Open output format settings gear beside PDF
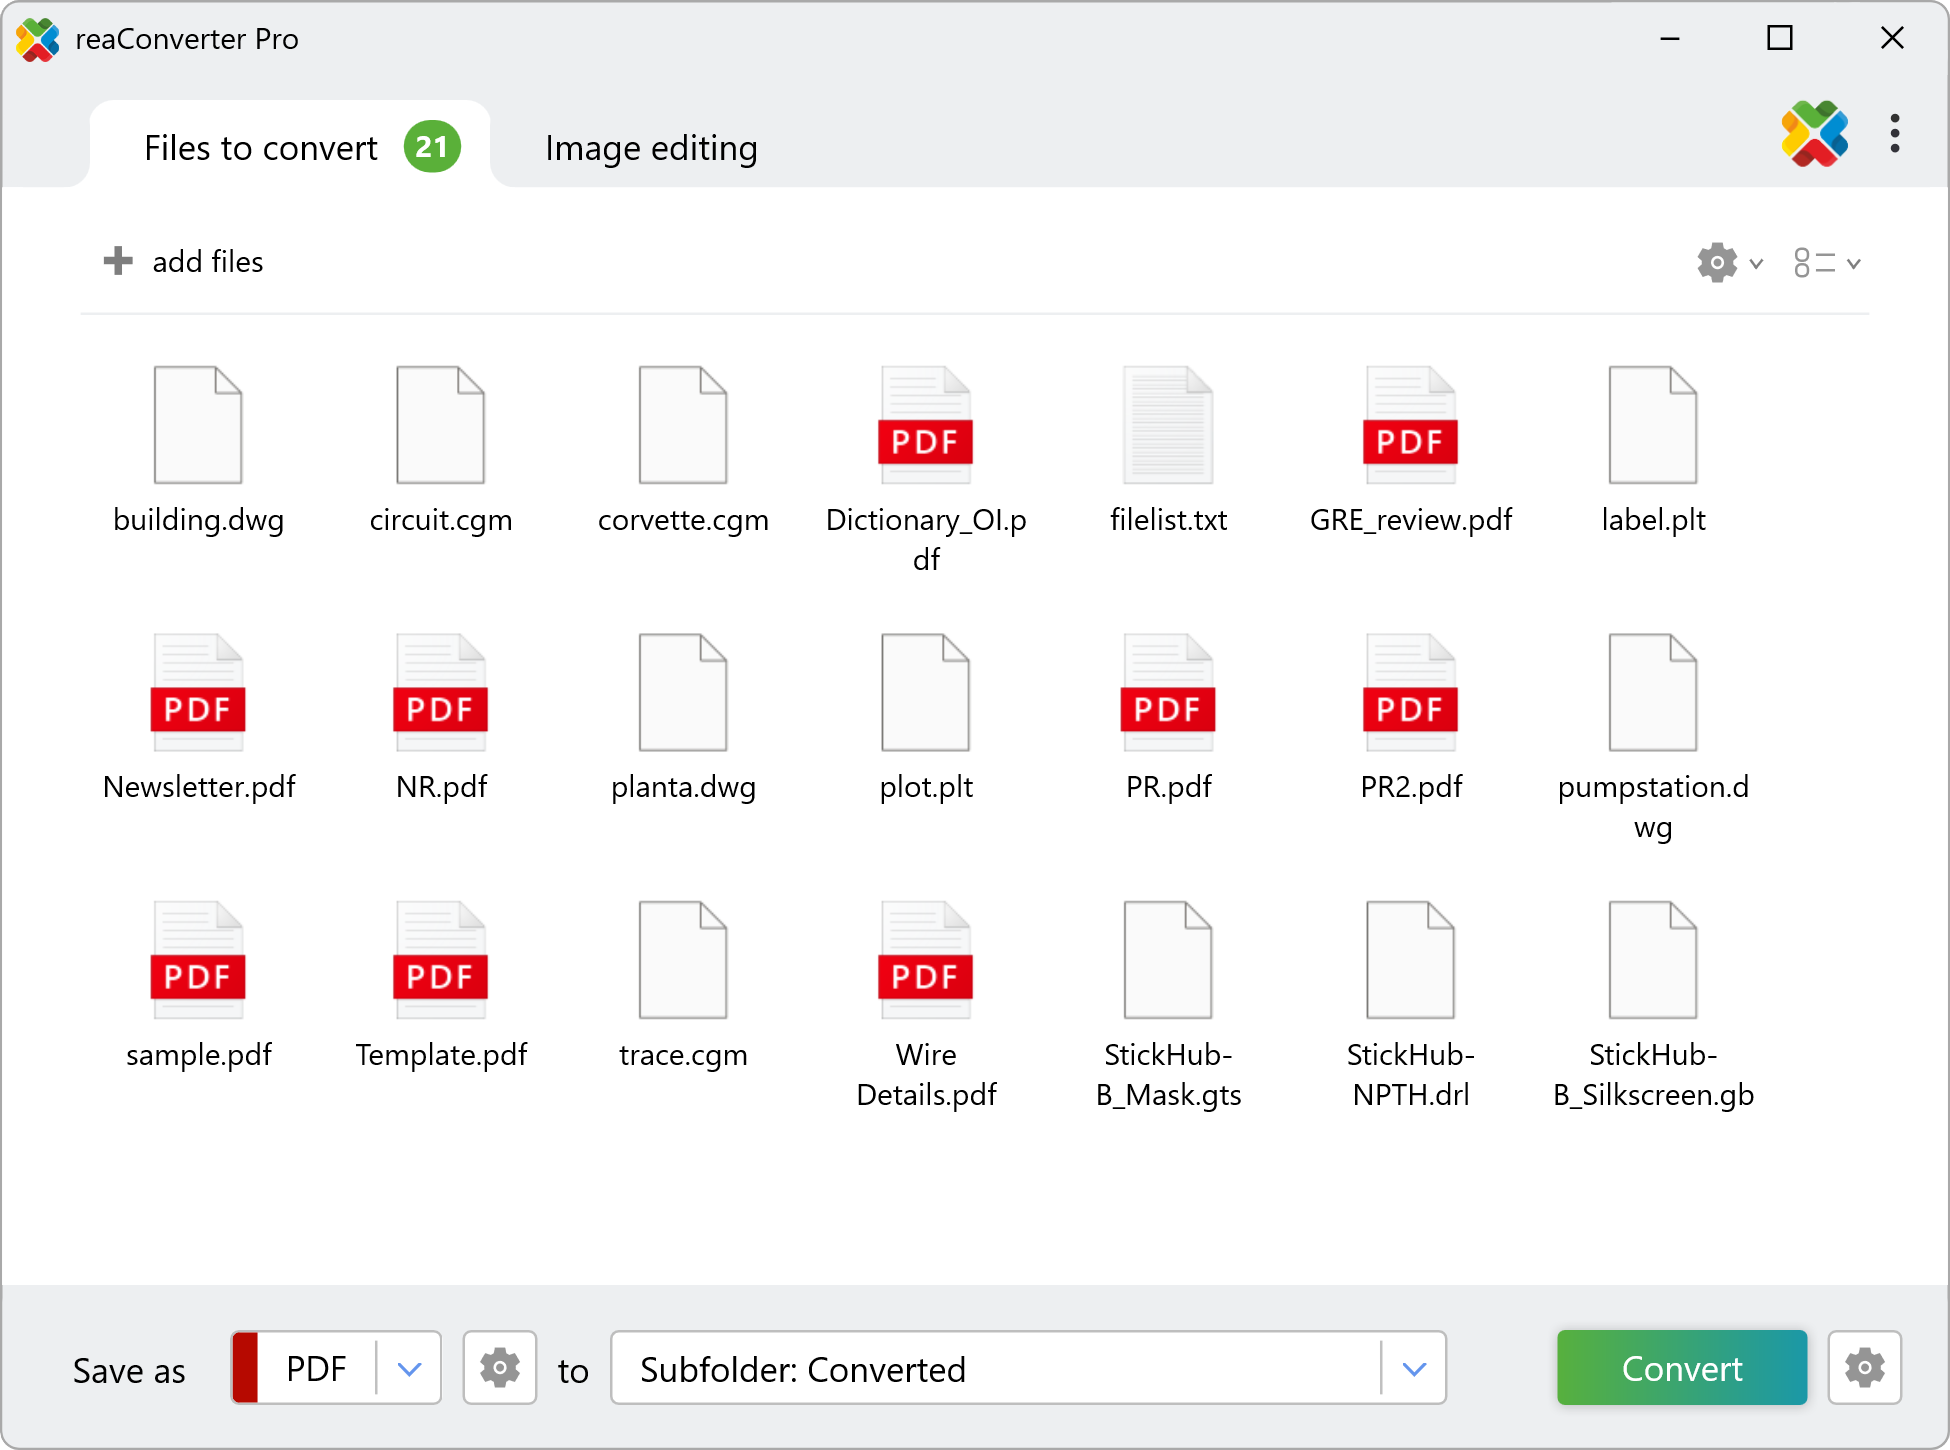The width and height of the screenshot is (1950, 1450). tap(499, 1368)
